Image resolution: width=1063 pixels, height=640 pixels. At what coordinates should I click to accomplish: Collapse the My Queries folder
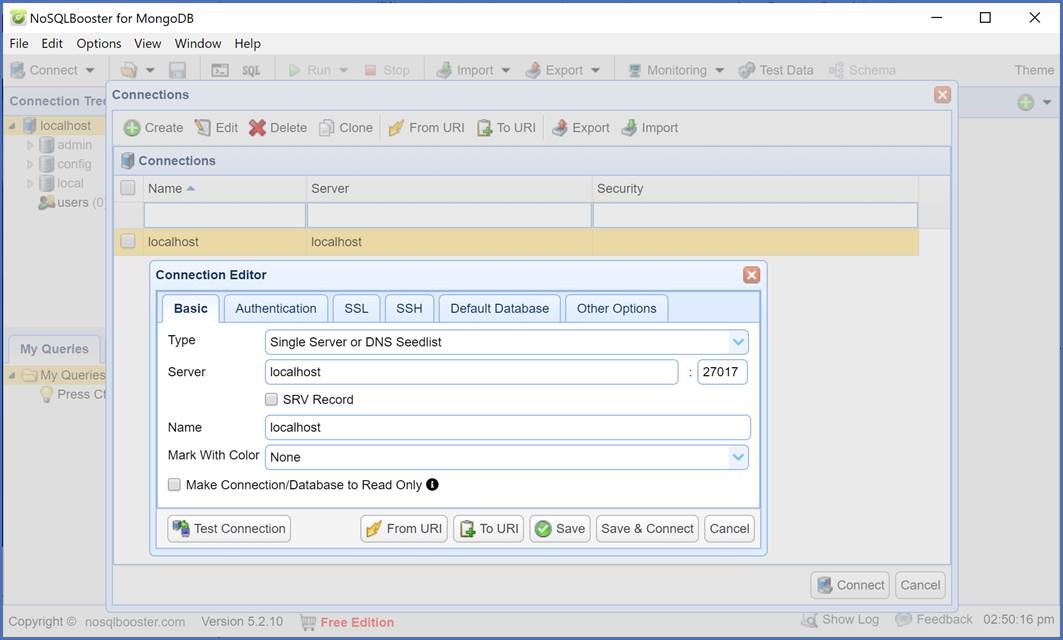tap(12, 375)
